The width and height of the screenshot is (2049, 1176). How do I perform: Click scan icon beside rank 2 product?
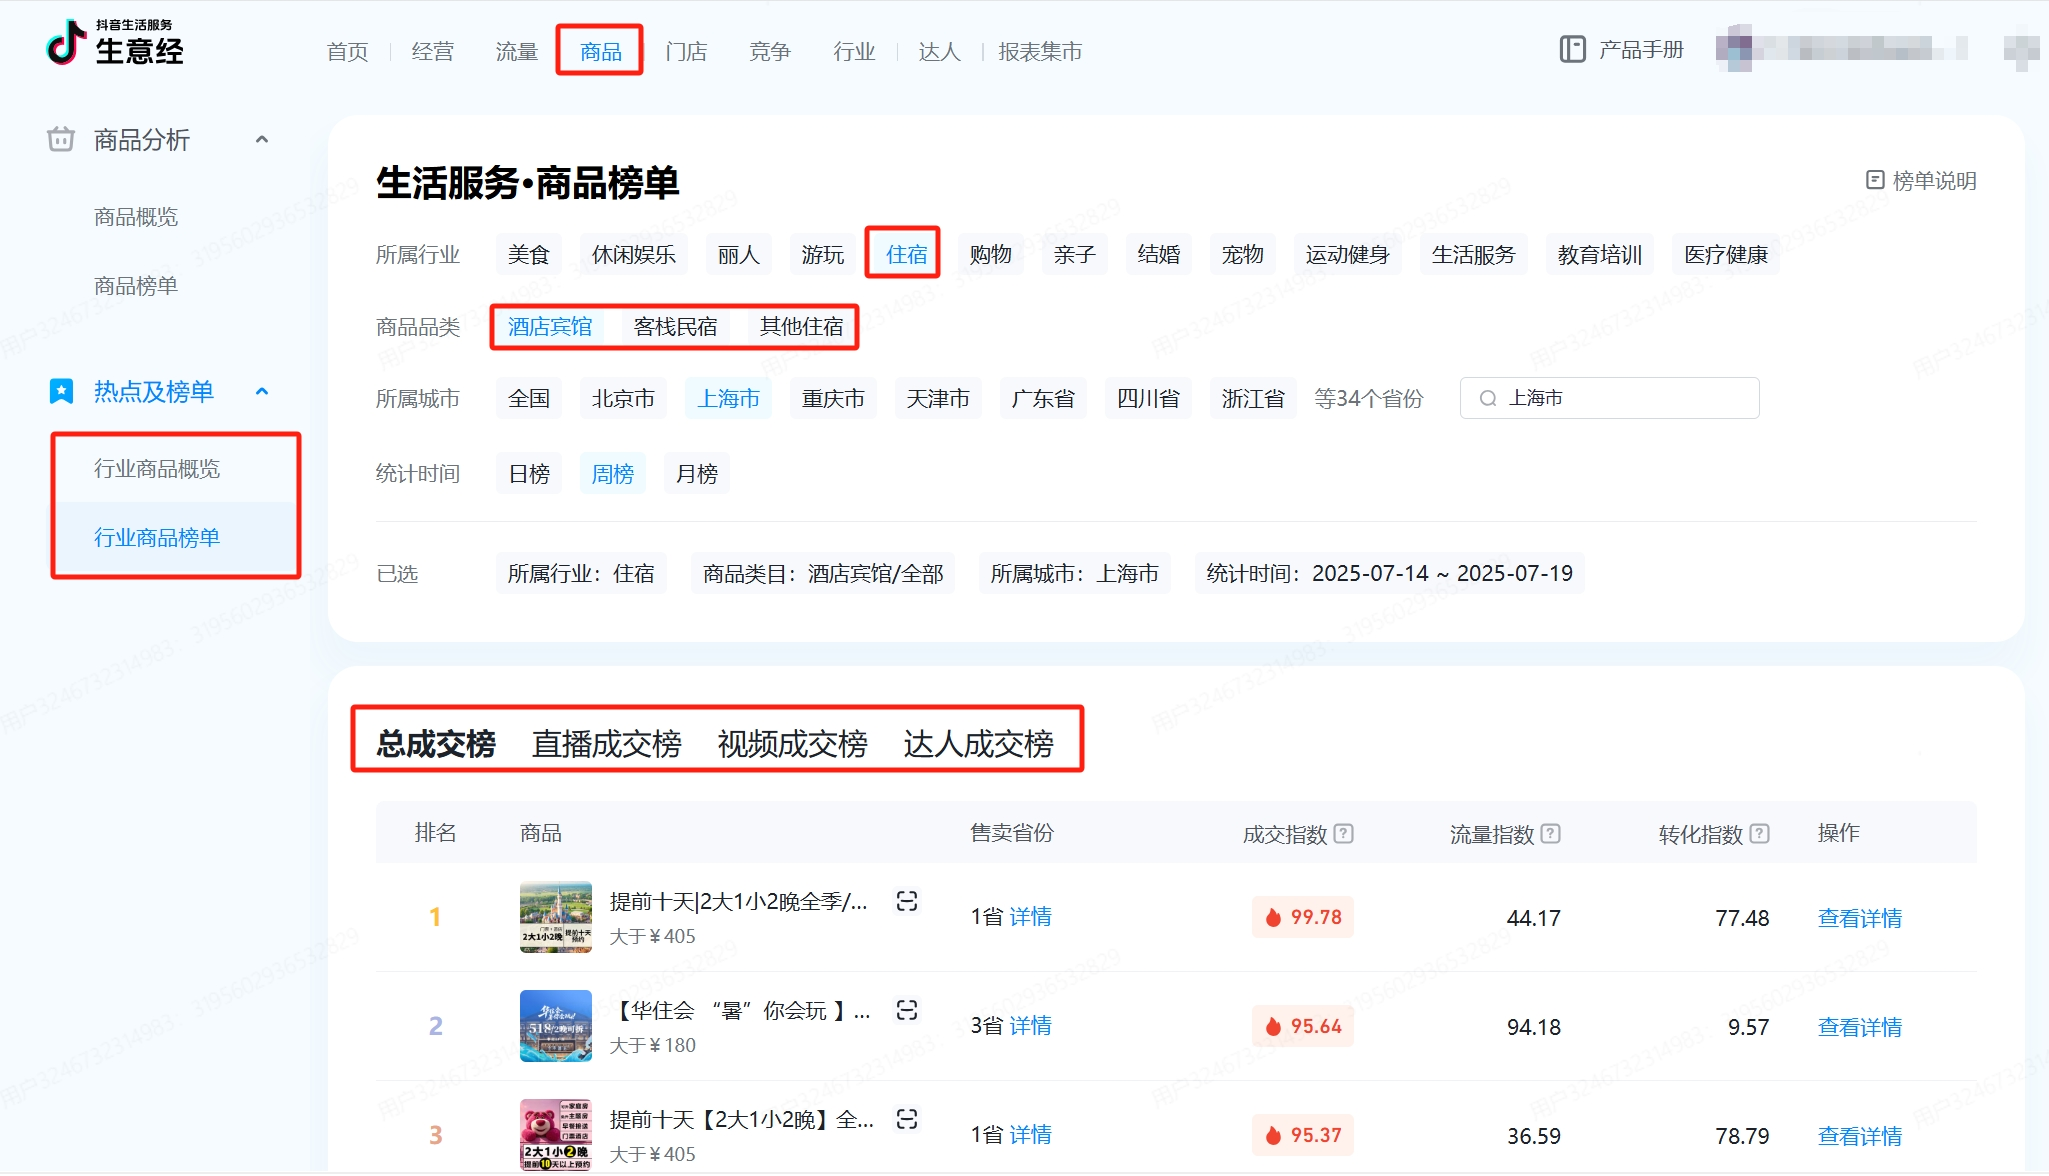pos(906,1011)
